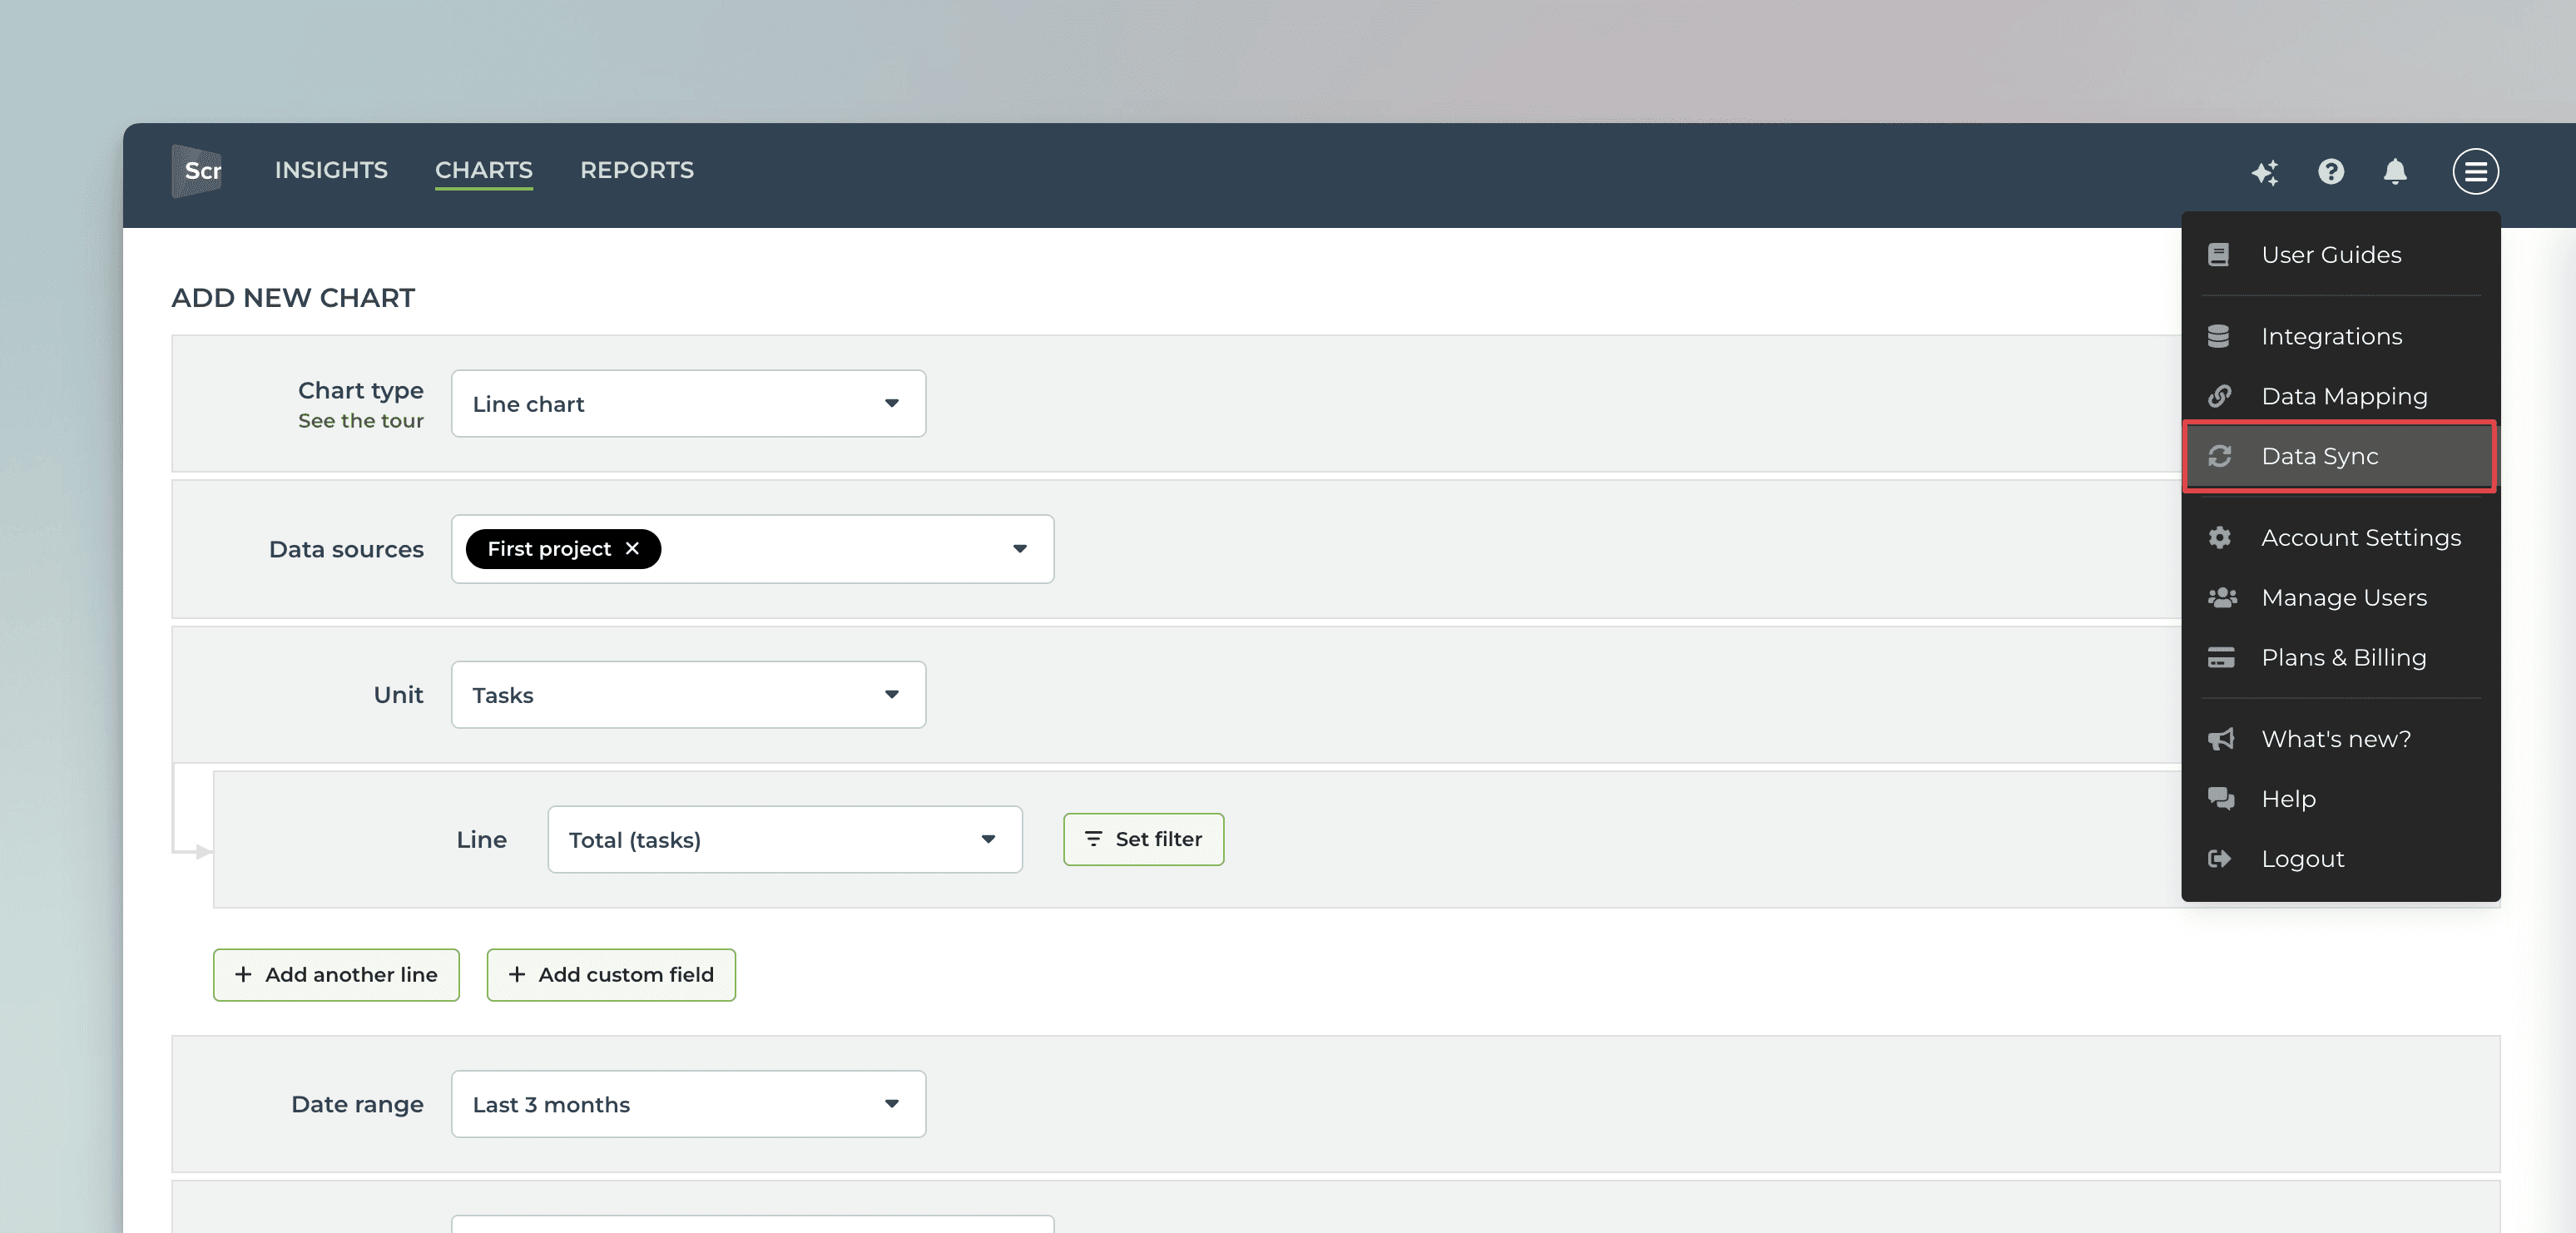Screen dimensions: 2576x1233
Task: Remove the First project tag
Action: (x=632, y=548)
